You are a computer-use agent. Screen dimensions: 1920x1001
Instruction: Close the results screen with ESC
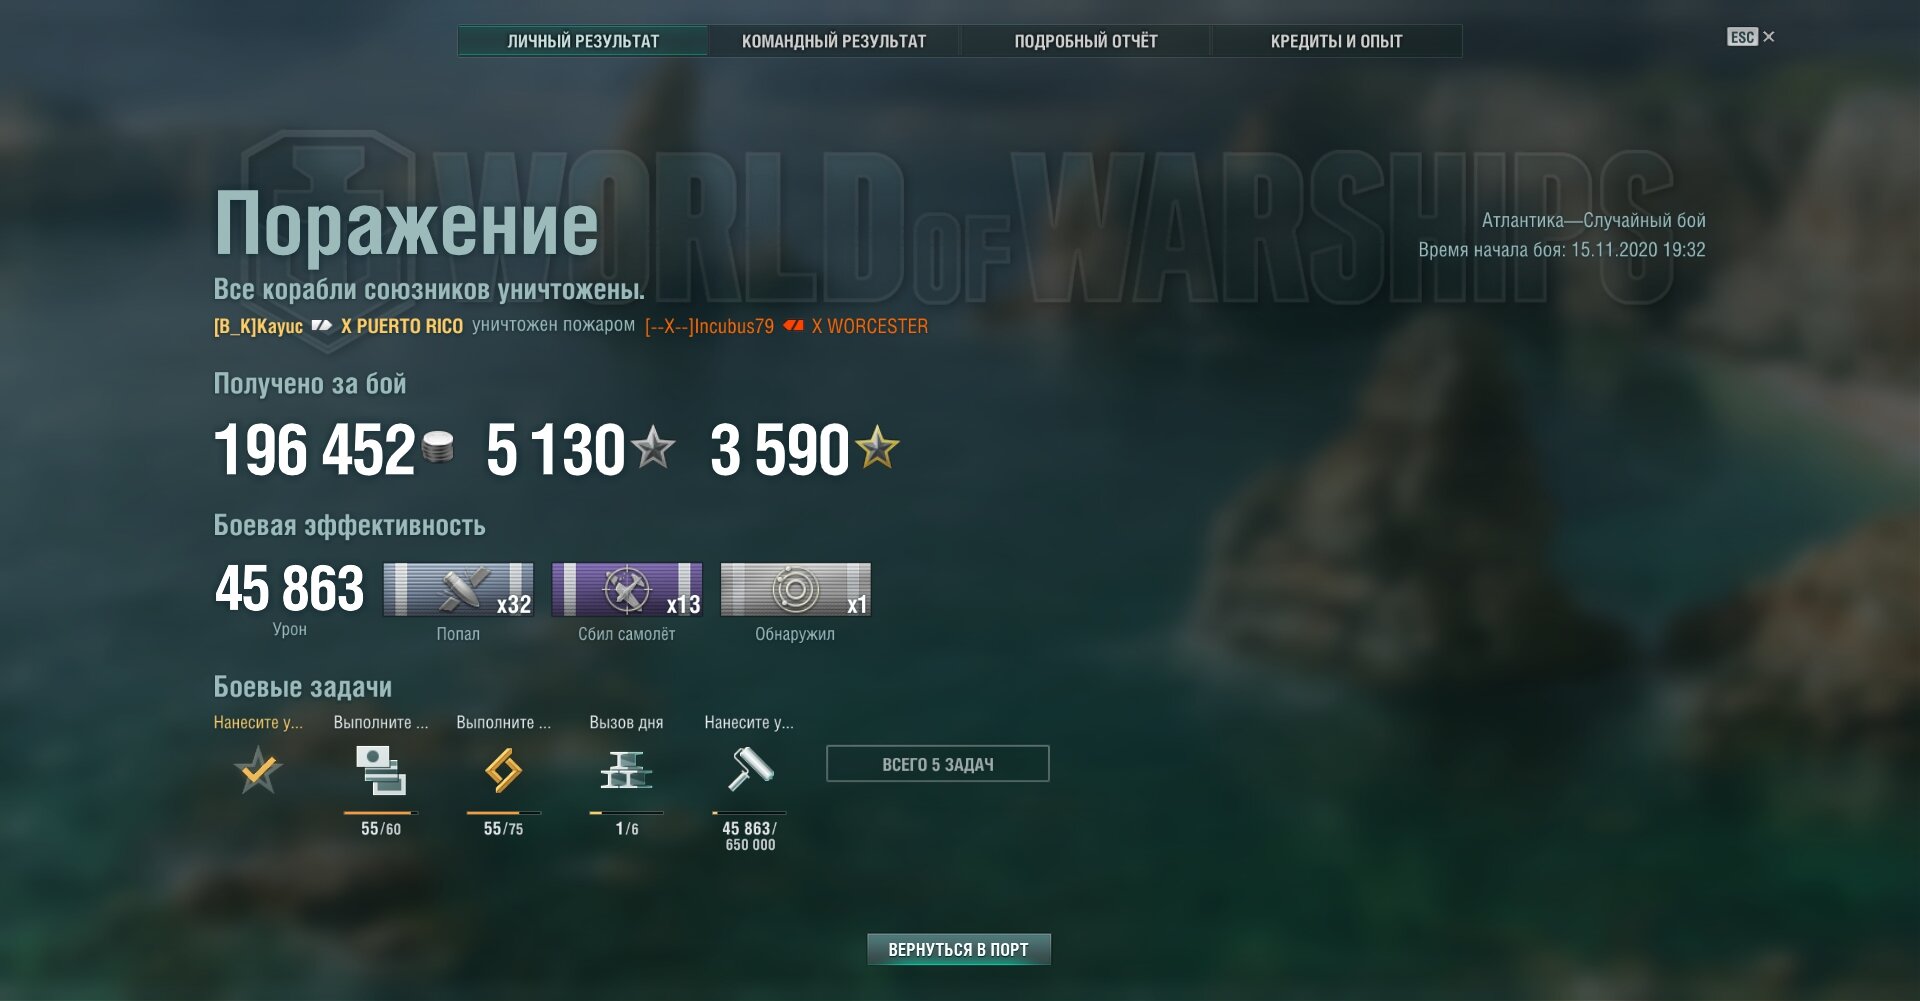[x=1751, y=37]
